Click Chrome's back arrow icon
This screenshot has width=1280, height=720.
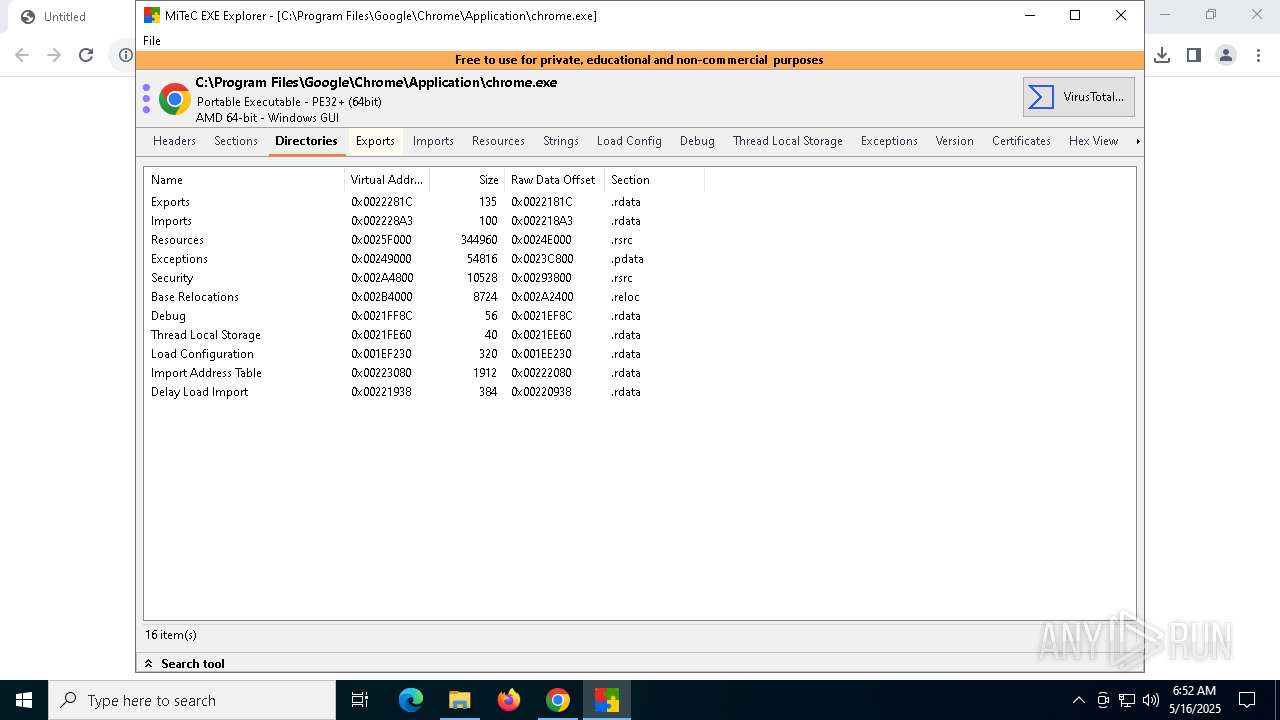pyautogui.click(x=22, y=55)
